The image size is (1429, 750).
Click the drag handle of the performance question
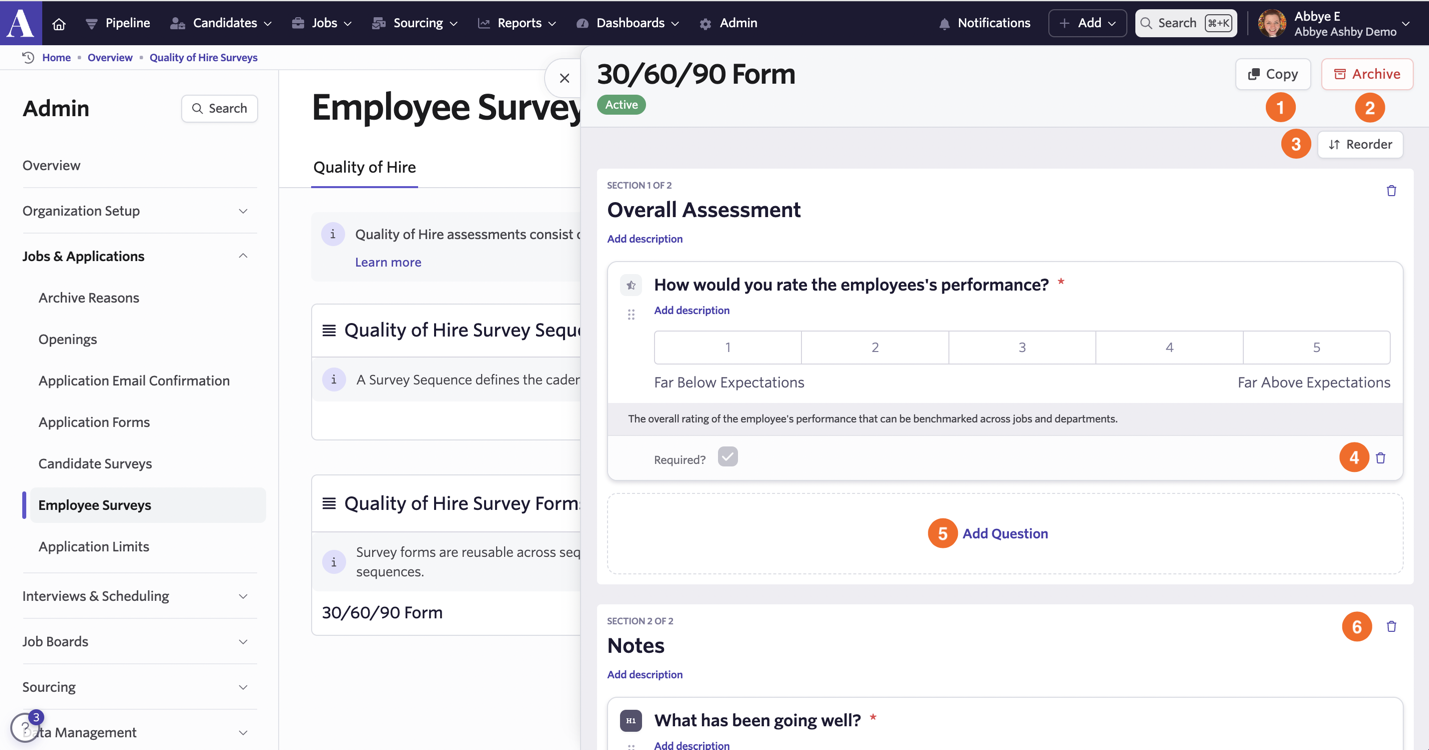[631, 314]
